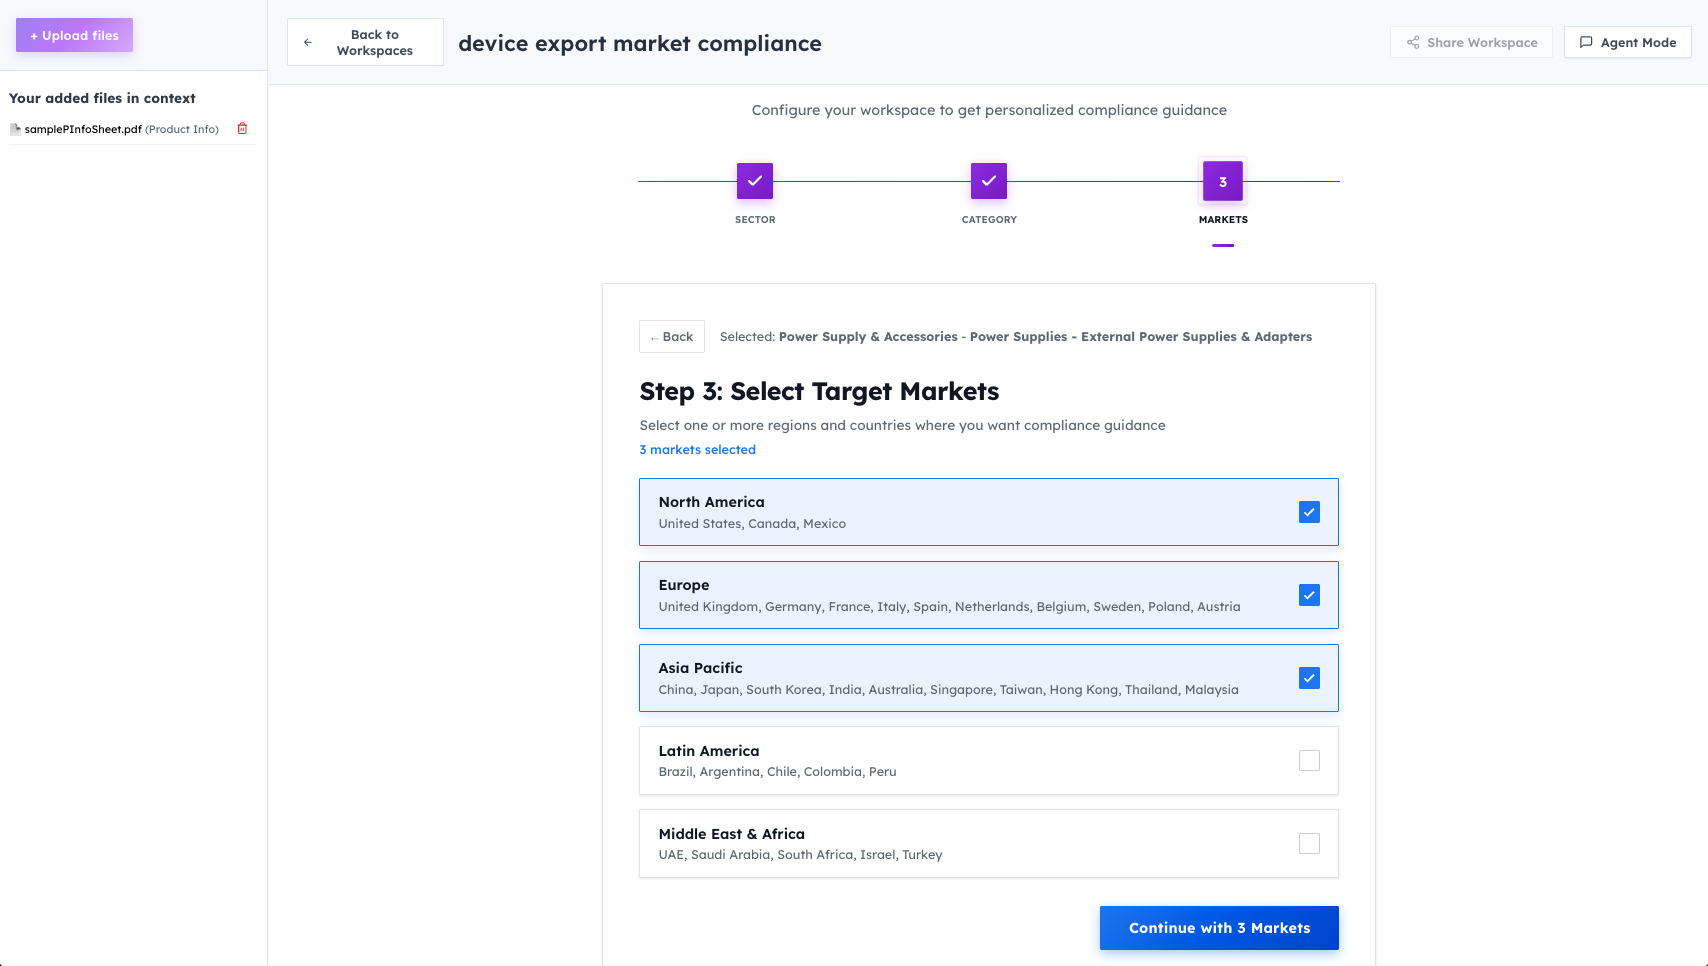Click Continue with 3 Markets button
1708x966 pixels.
point(1219,928)
